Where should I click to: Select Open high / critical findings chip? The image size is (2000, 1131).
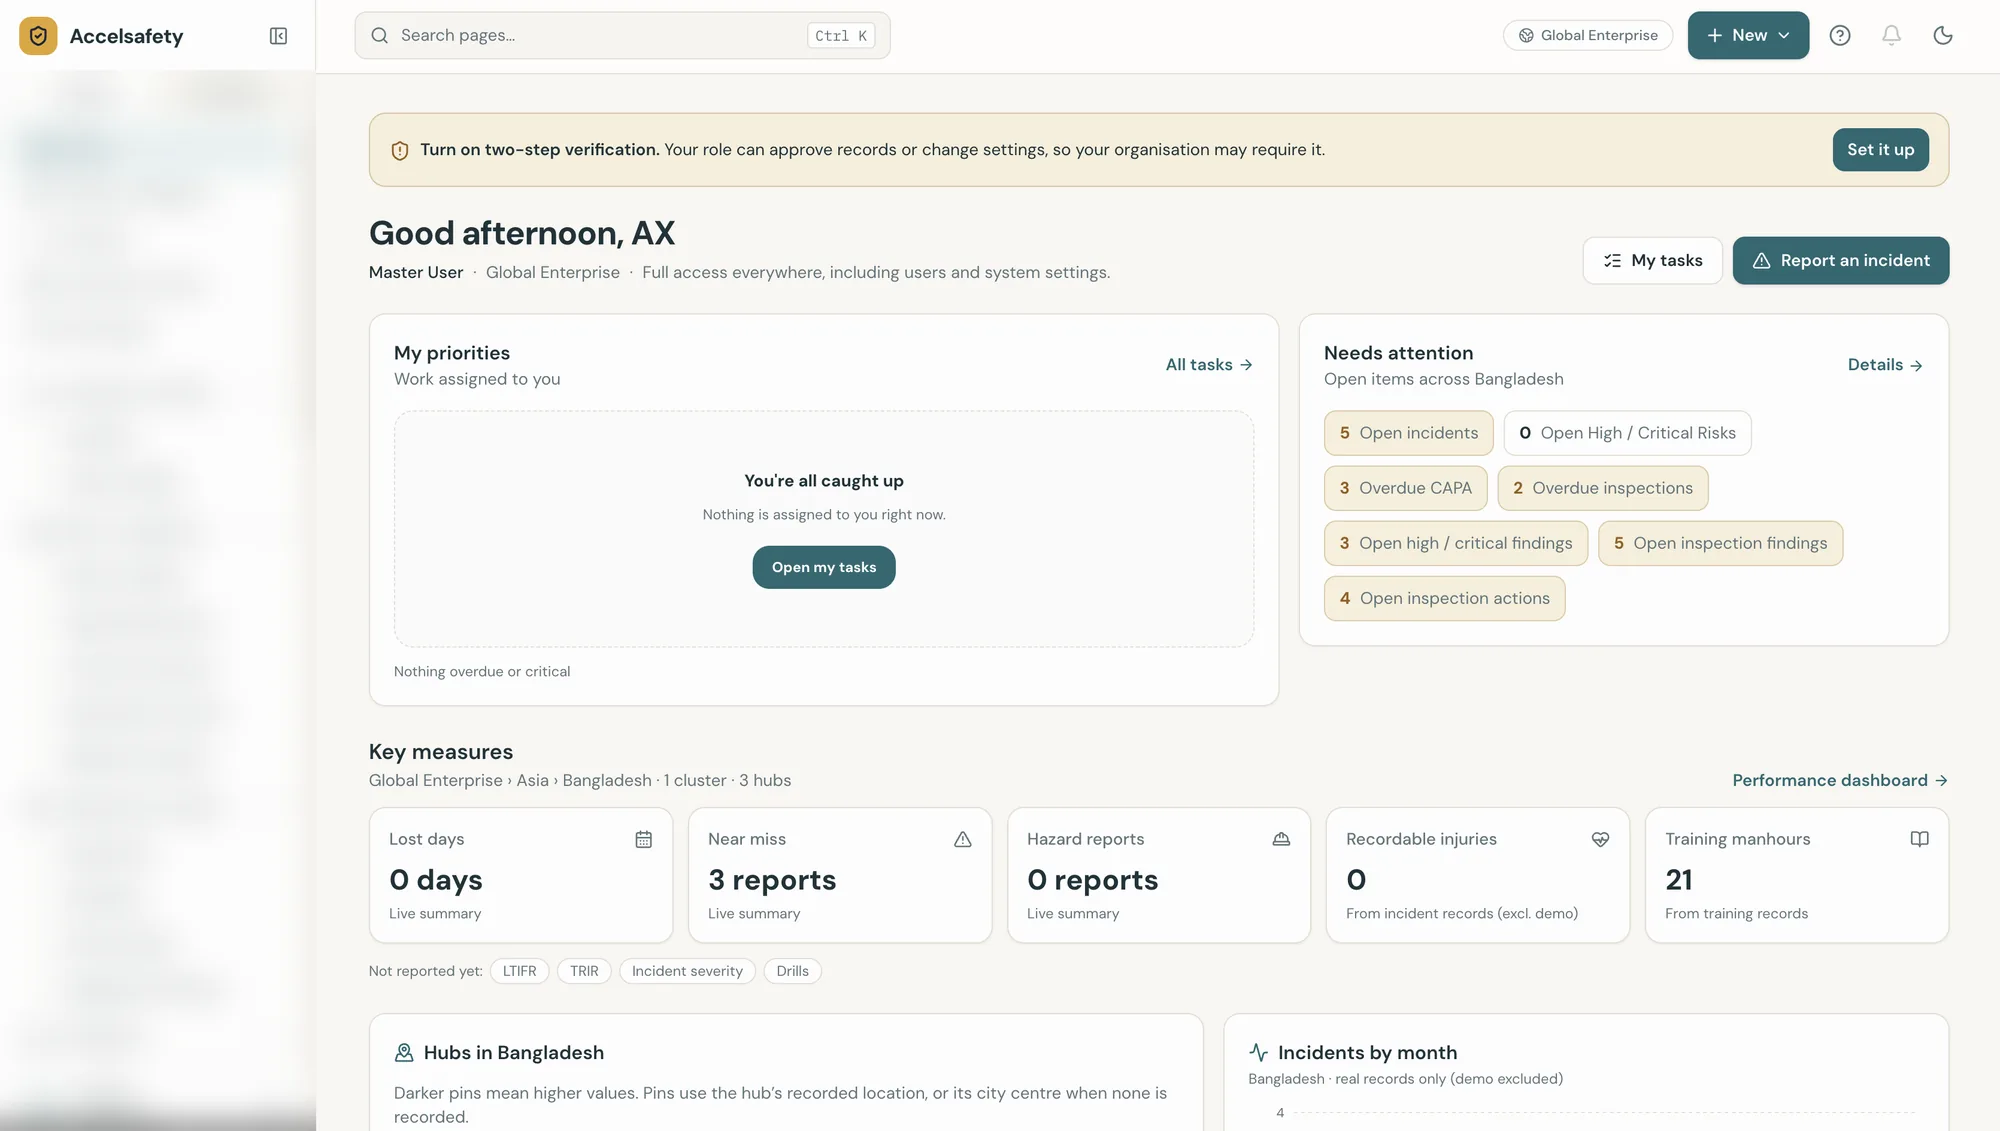[1455, 543]
